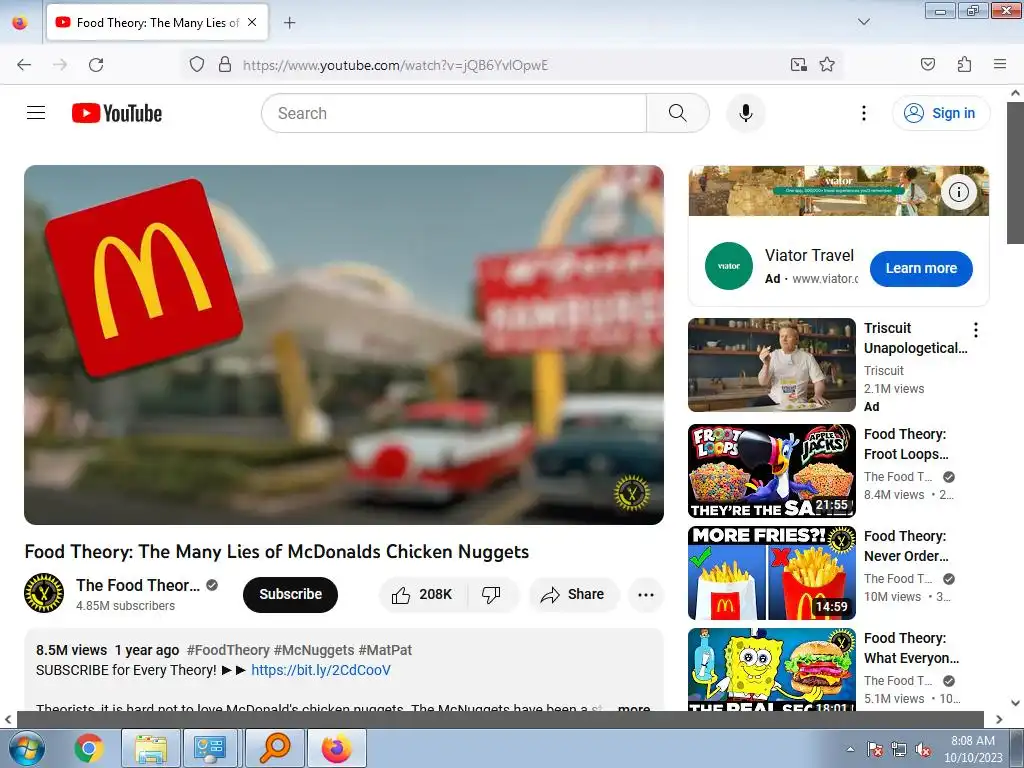Click the Viator Travel logo

pyautogui.click(x=729, y=266)
